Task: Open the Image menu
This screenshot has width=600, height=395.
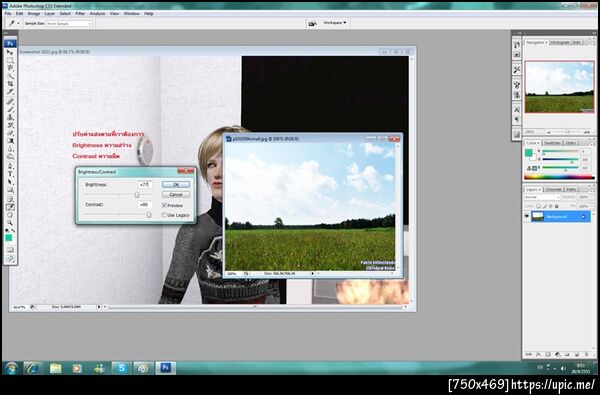Action: (x=34, y=13)
